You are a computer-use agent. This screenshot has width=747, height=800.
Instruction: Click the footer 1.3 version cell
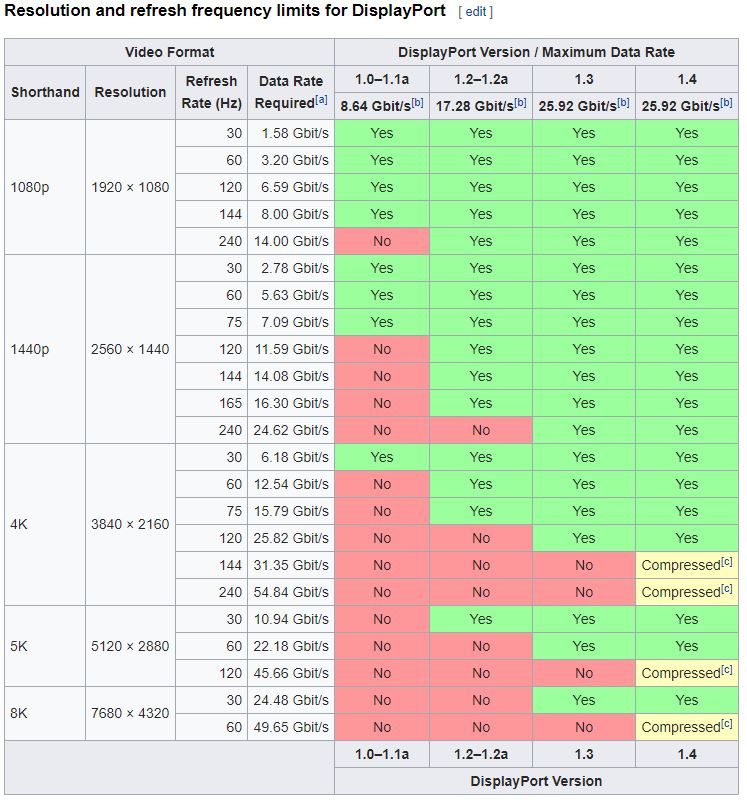584,754
